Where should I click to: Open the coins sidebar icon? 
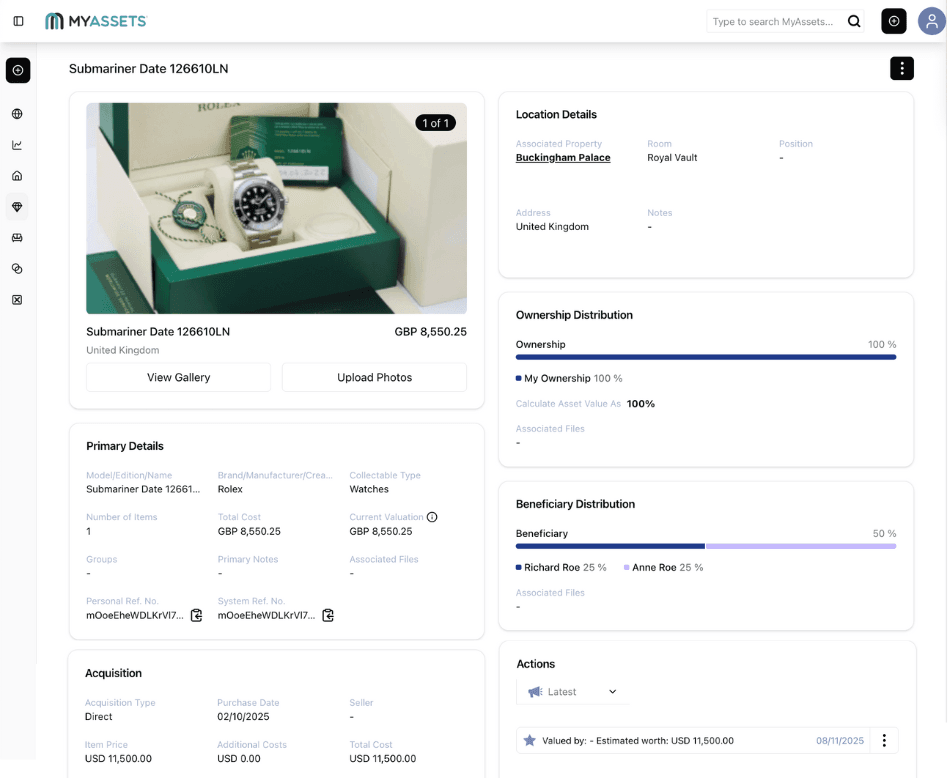(17, 268)
